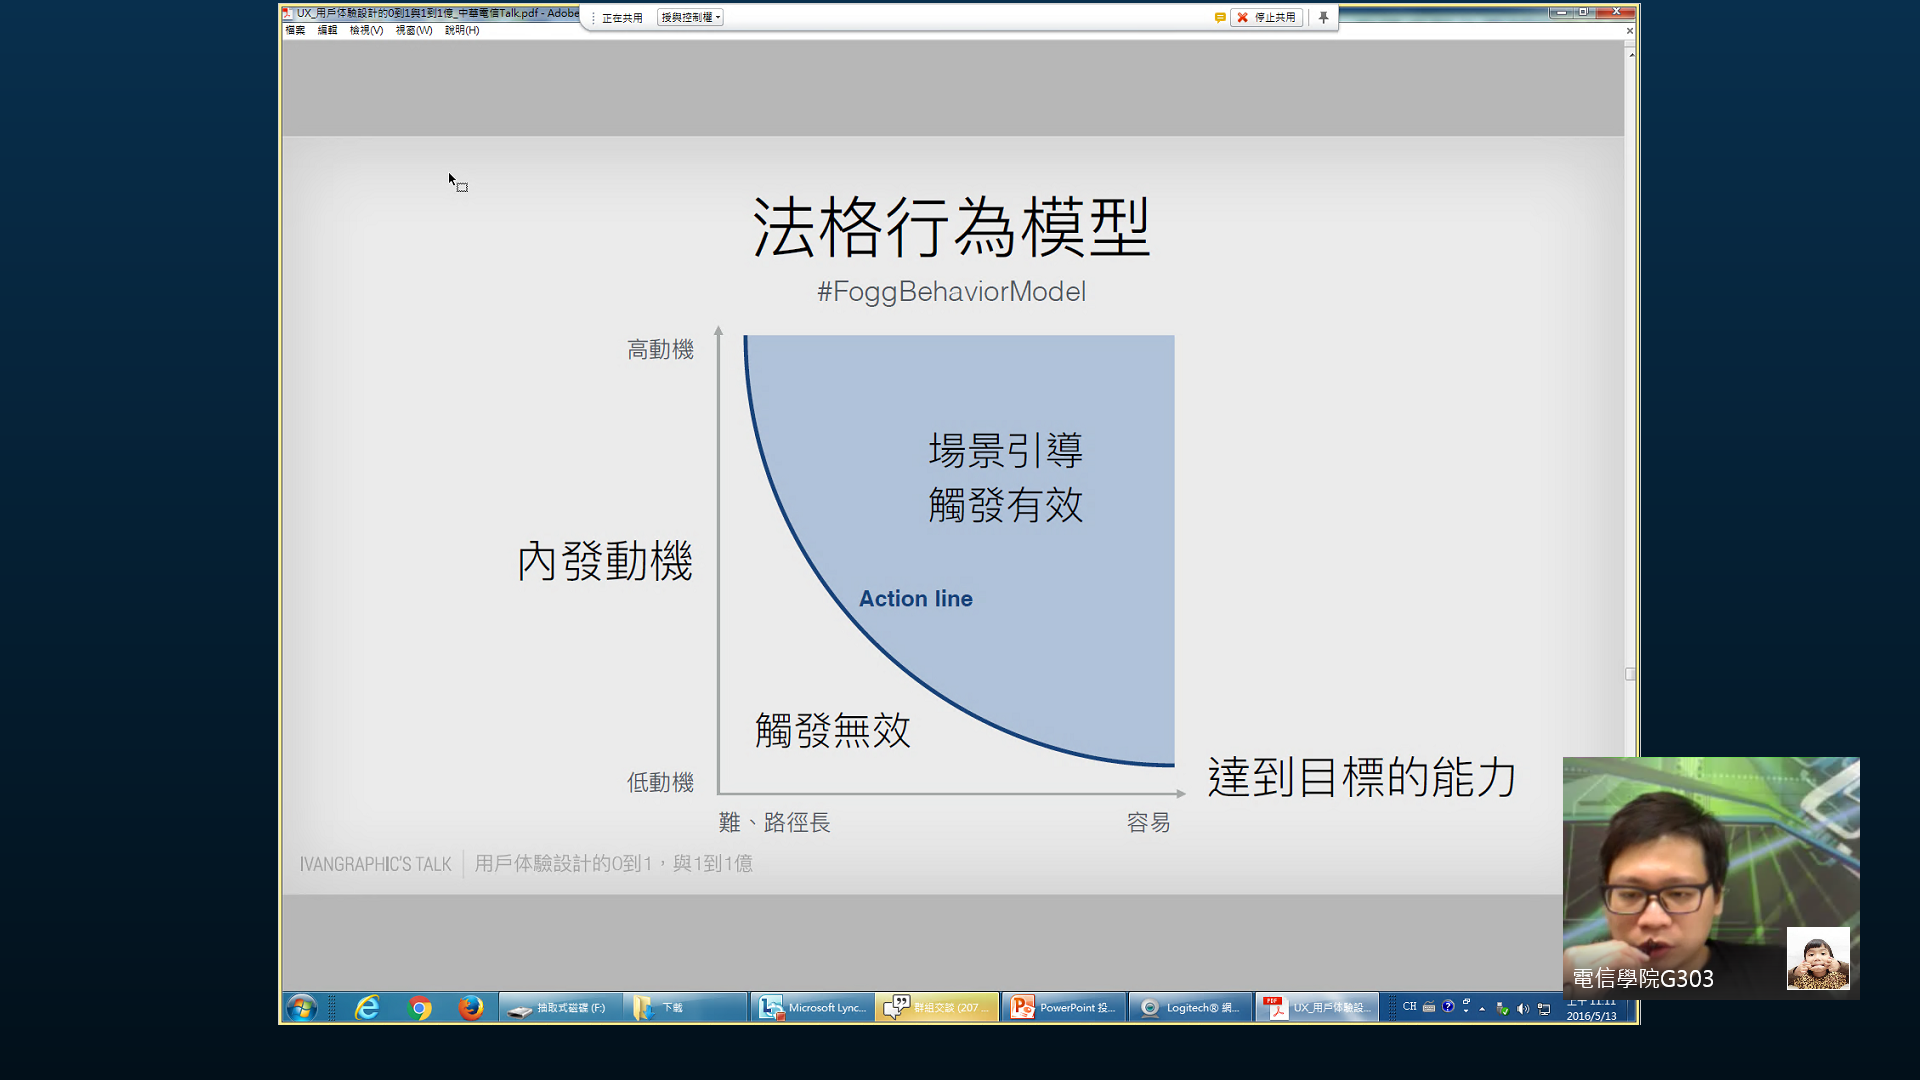The width and height of the screenshot is (1920, 1080).
Task: Open Firefox from taskbar
Action: pyautogui.click(x=470, y=1007)
